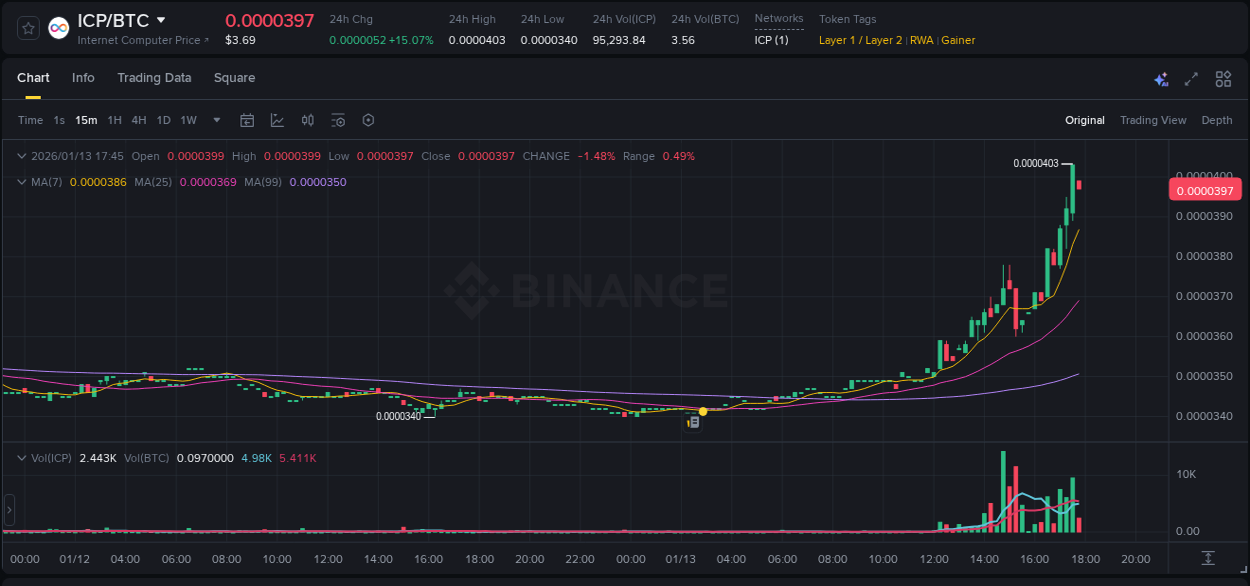Select the chart overlay line icon
The image size is (1250, 586).
tap(277, 120)
